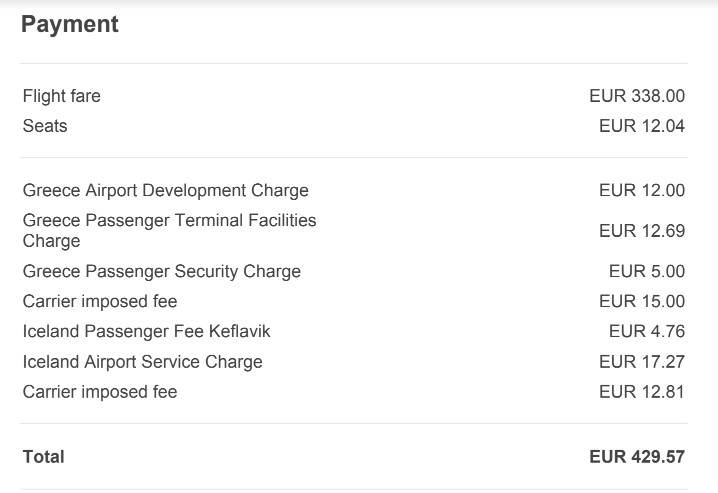Select Greece Passenger Security Charge label
This screenshot has height=493, width=718.
tap(162, 271)
